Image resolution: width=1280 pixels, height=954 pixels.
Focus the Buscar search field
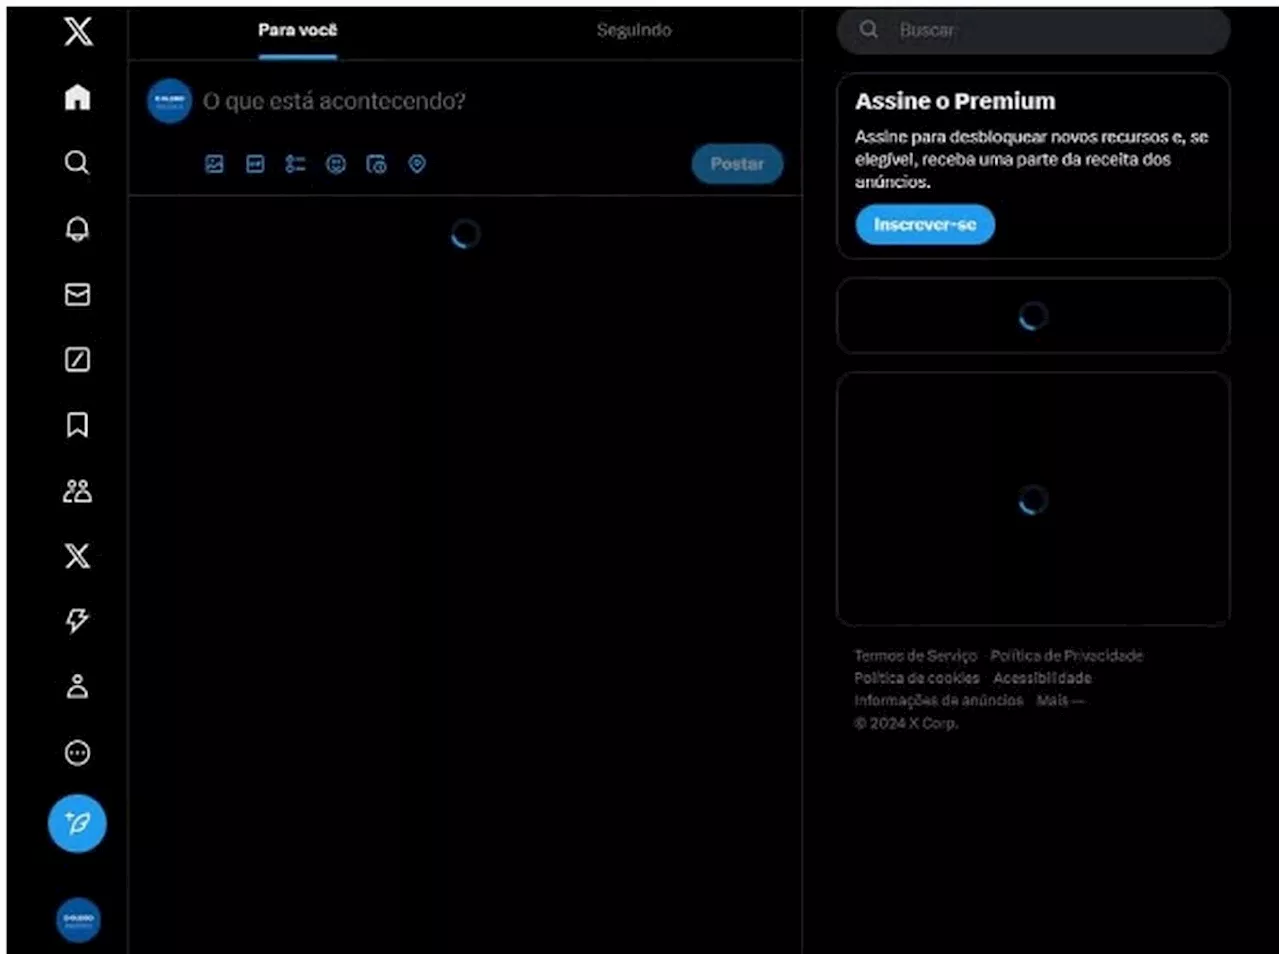click(1033, 31)
